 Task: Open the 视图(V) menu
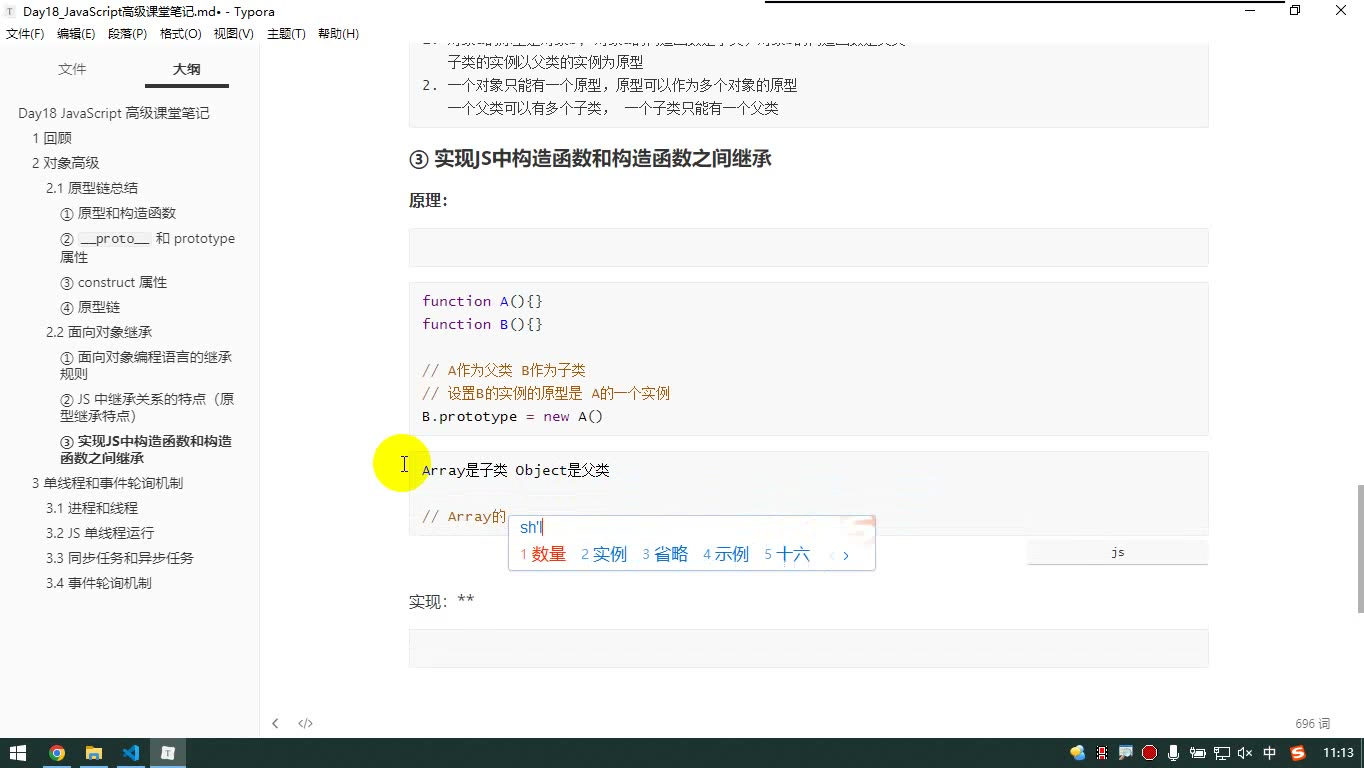click(x=234, y=34)
